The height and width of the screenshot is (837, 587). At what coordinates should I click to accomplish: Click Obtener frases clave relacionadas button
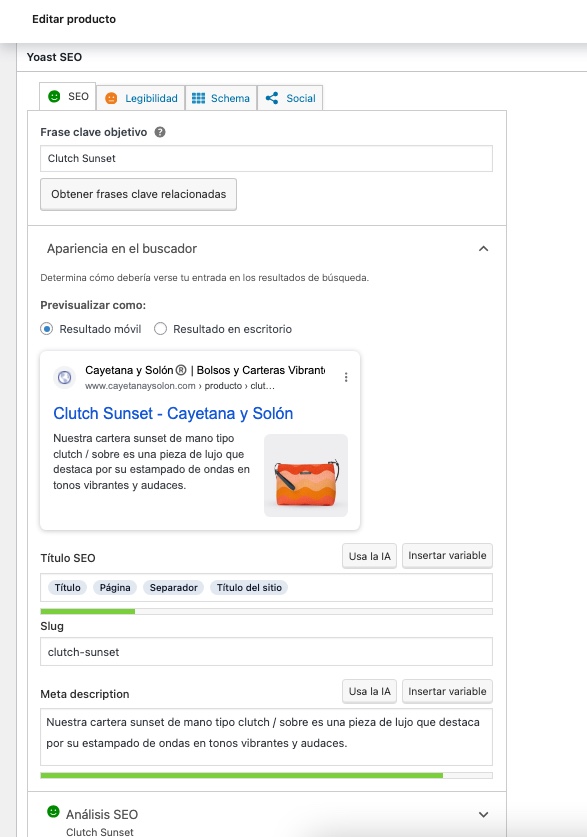click(139, 194)
